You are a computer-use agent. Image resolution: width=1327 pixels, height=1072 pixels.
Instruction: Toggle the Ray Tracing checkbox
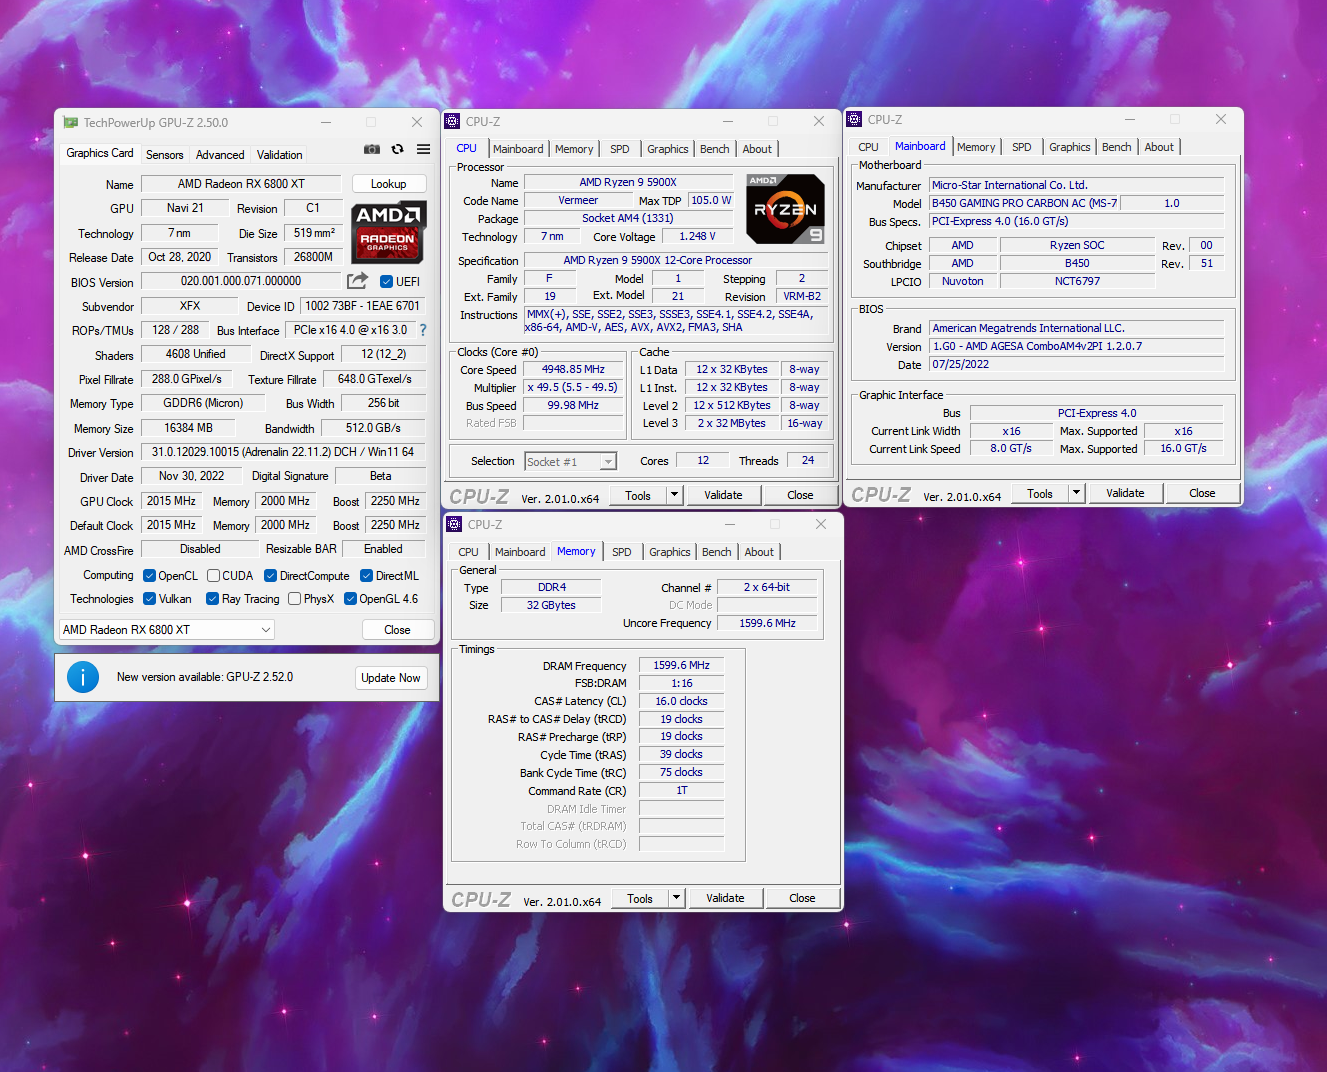(212, 599)
